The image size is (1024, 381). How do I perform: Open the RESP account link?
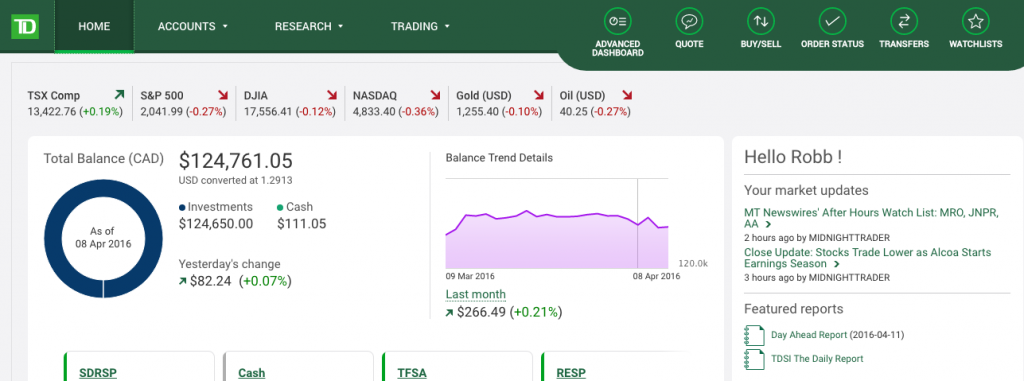coord(571,374)
